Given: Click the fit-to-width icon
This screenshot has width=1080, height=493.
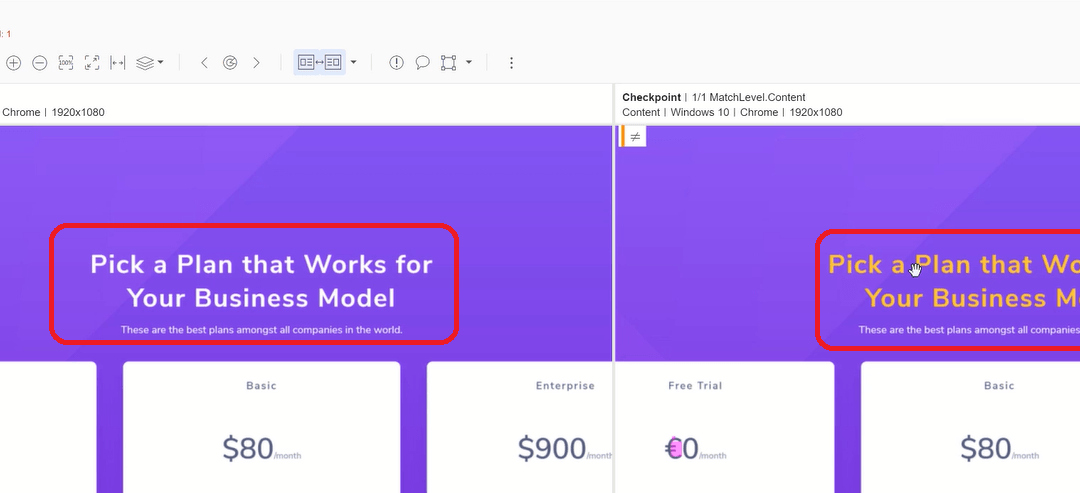Looking at the screenshot, I should (x=118, y=63).
